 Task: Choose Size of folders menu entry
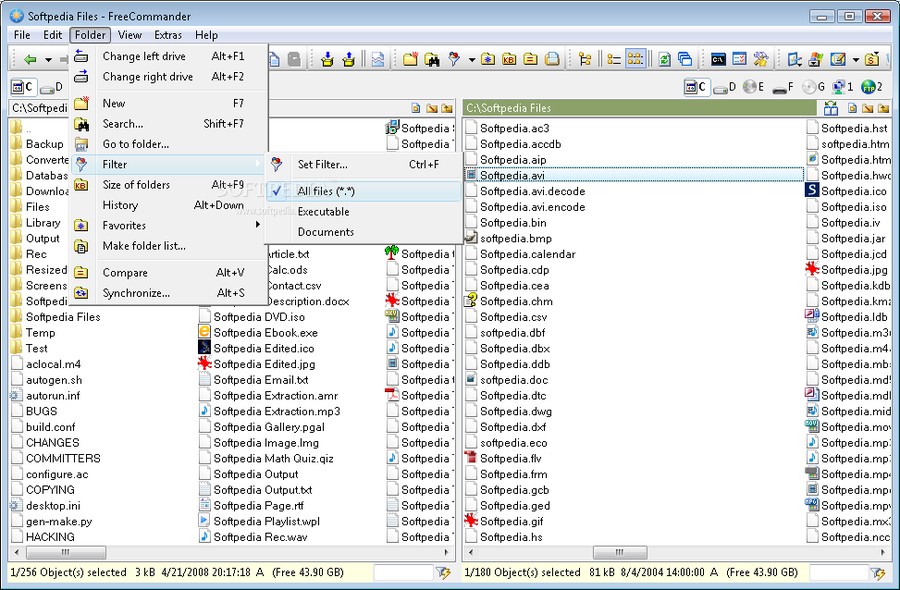pos(169,185)
